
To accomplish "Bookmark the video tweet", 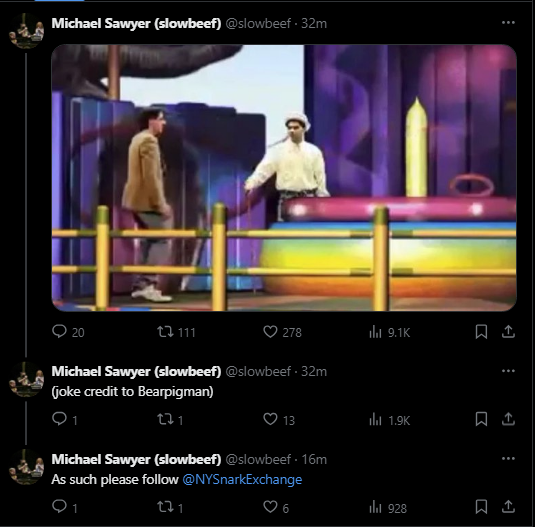I will click(x=481, y=332).
